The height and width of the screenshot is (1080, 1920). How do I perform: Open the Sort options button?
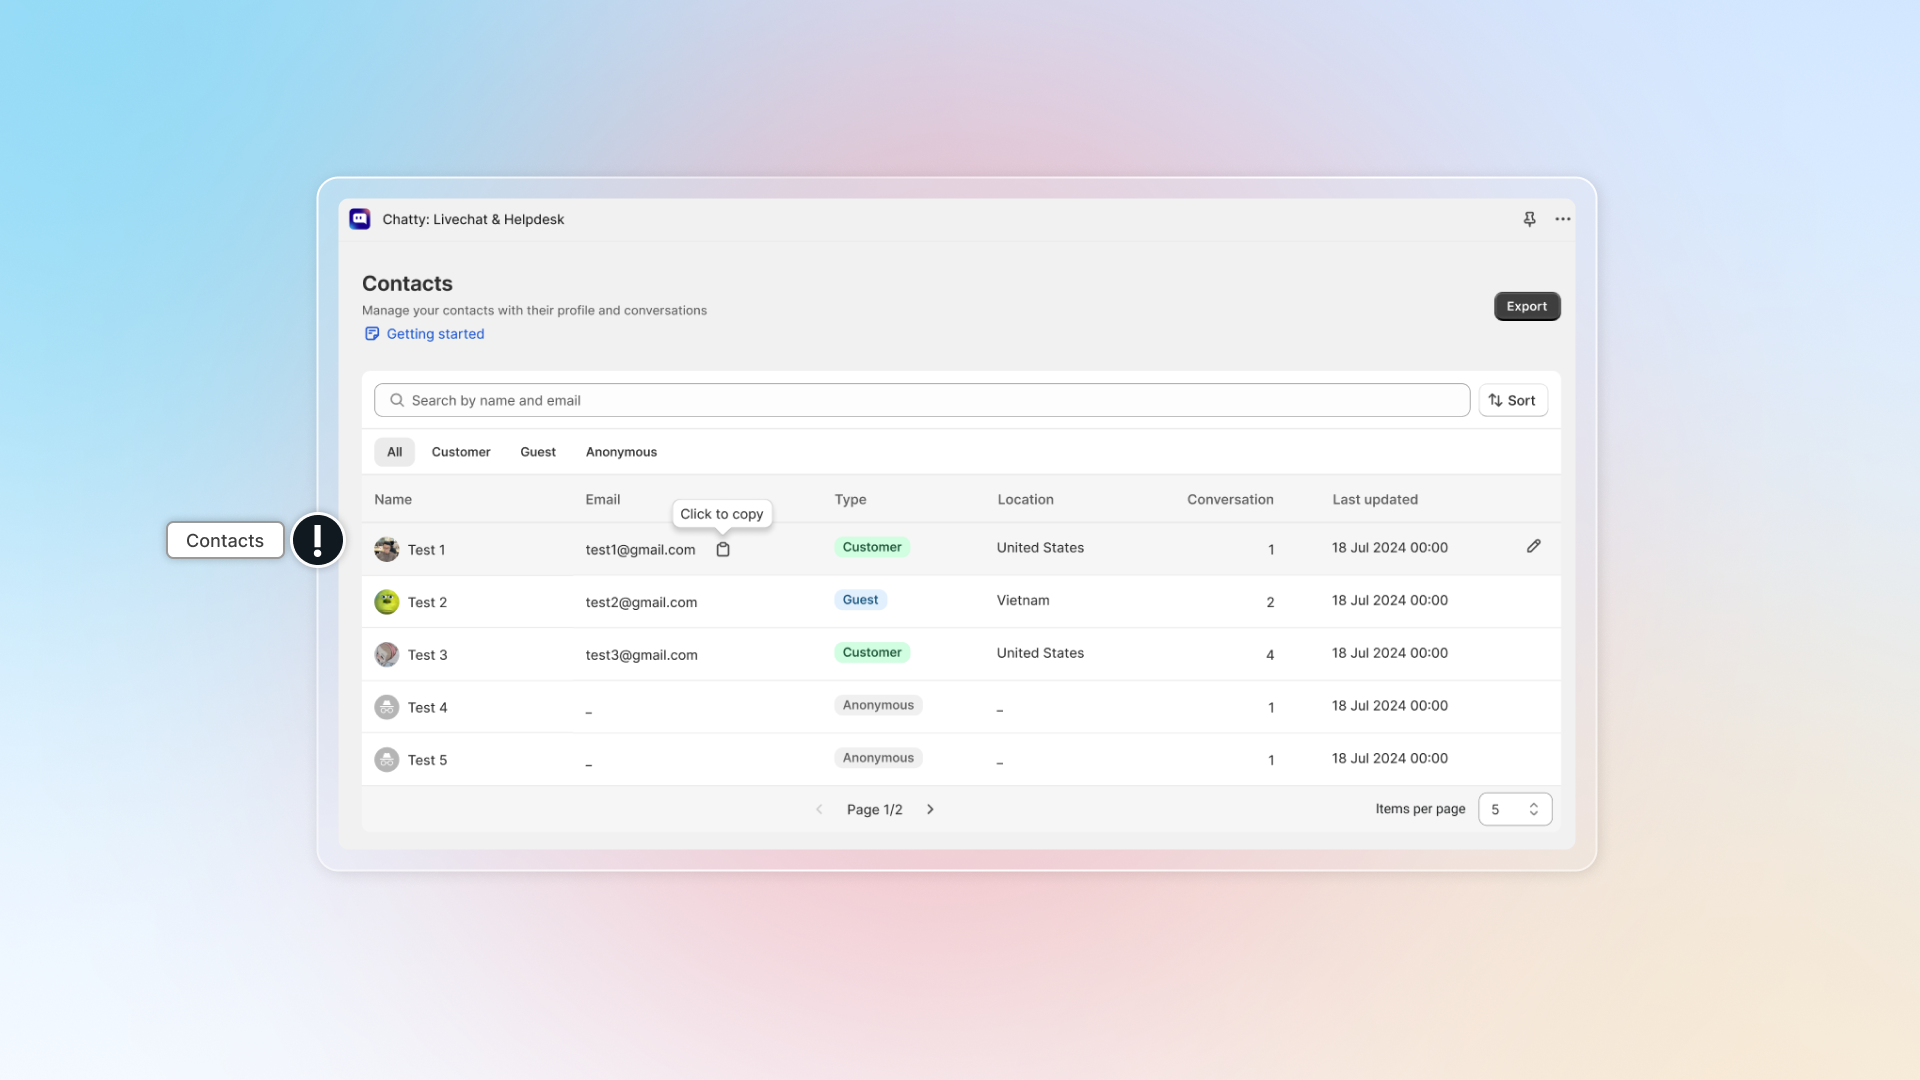click(x=1512, y=400)
